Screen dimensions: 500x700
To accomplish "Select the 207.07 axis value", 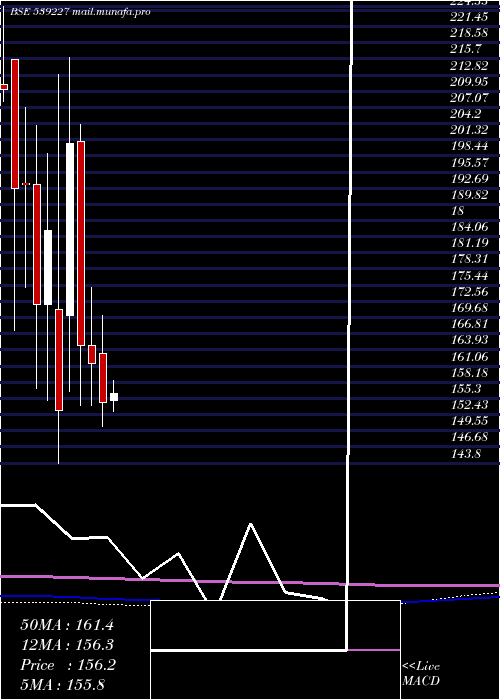I will tap(469, 97).
